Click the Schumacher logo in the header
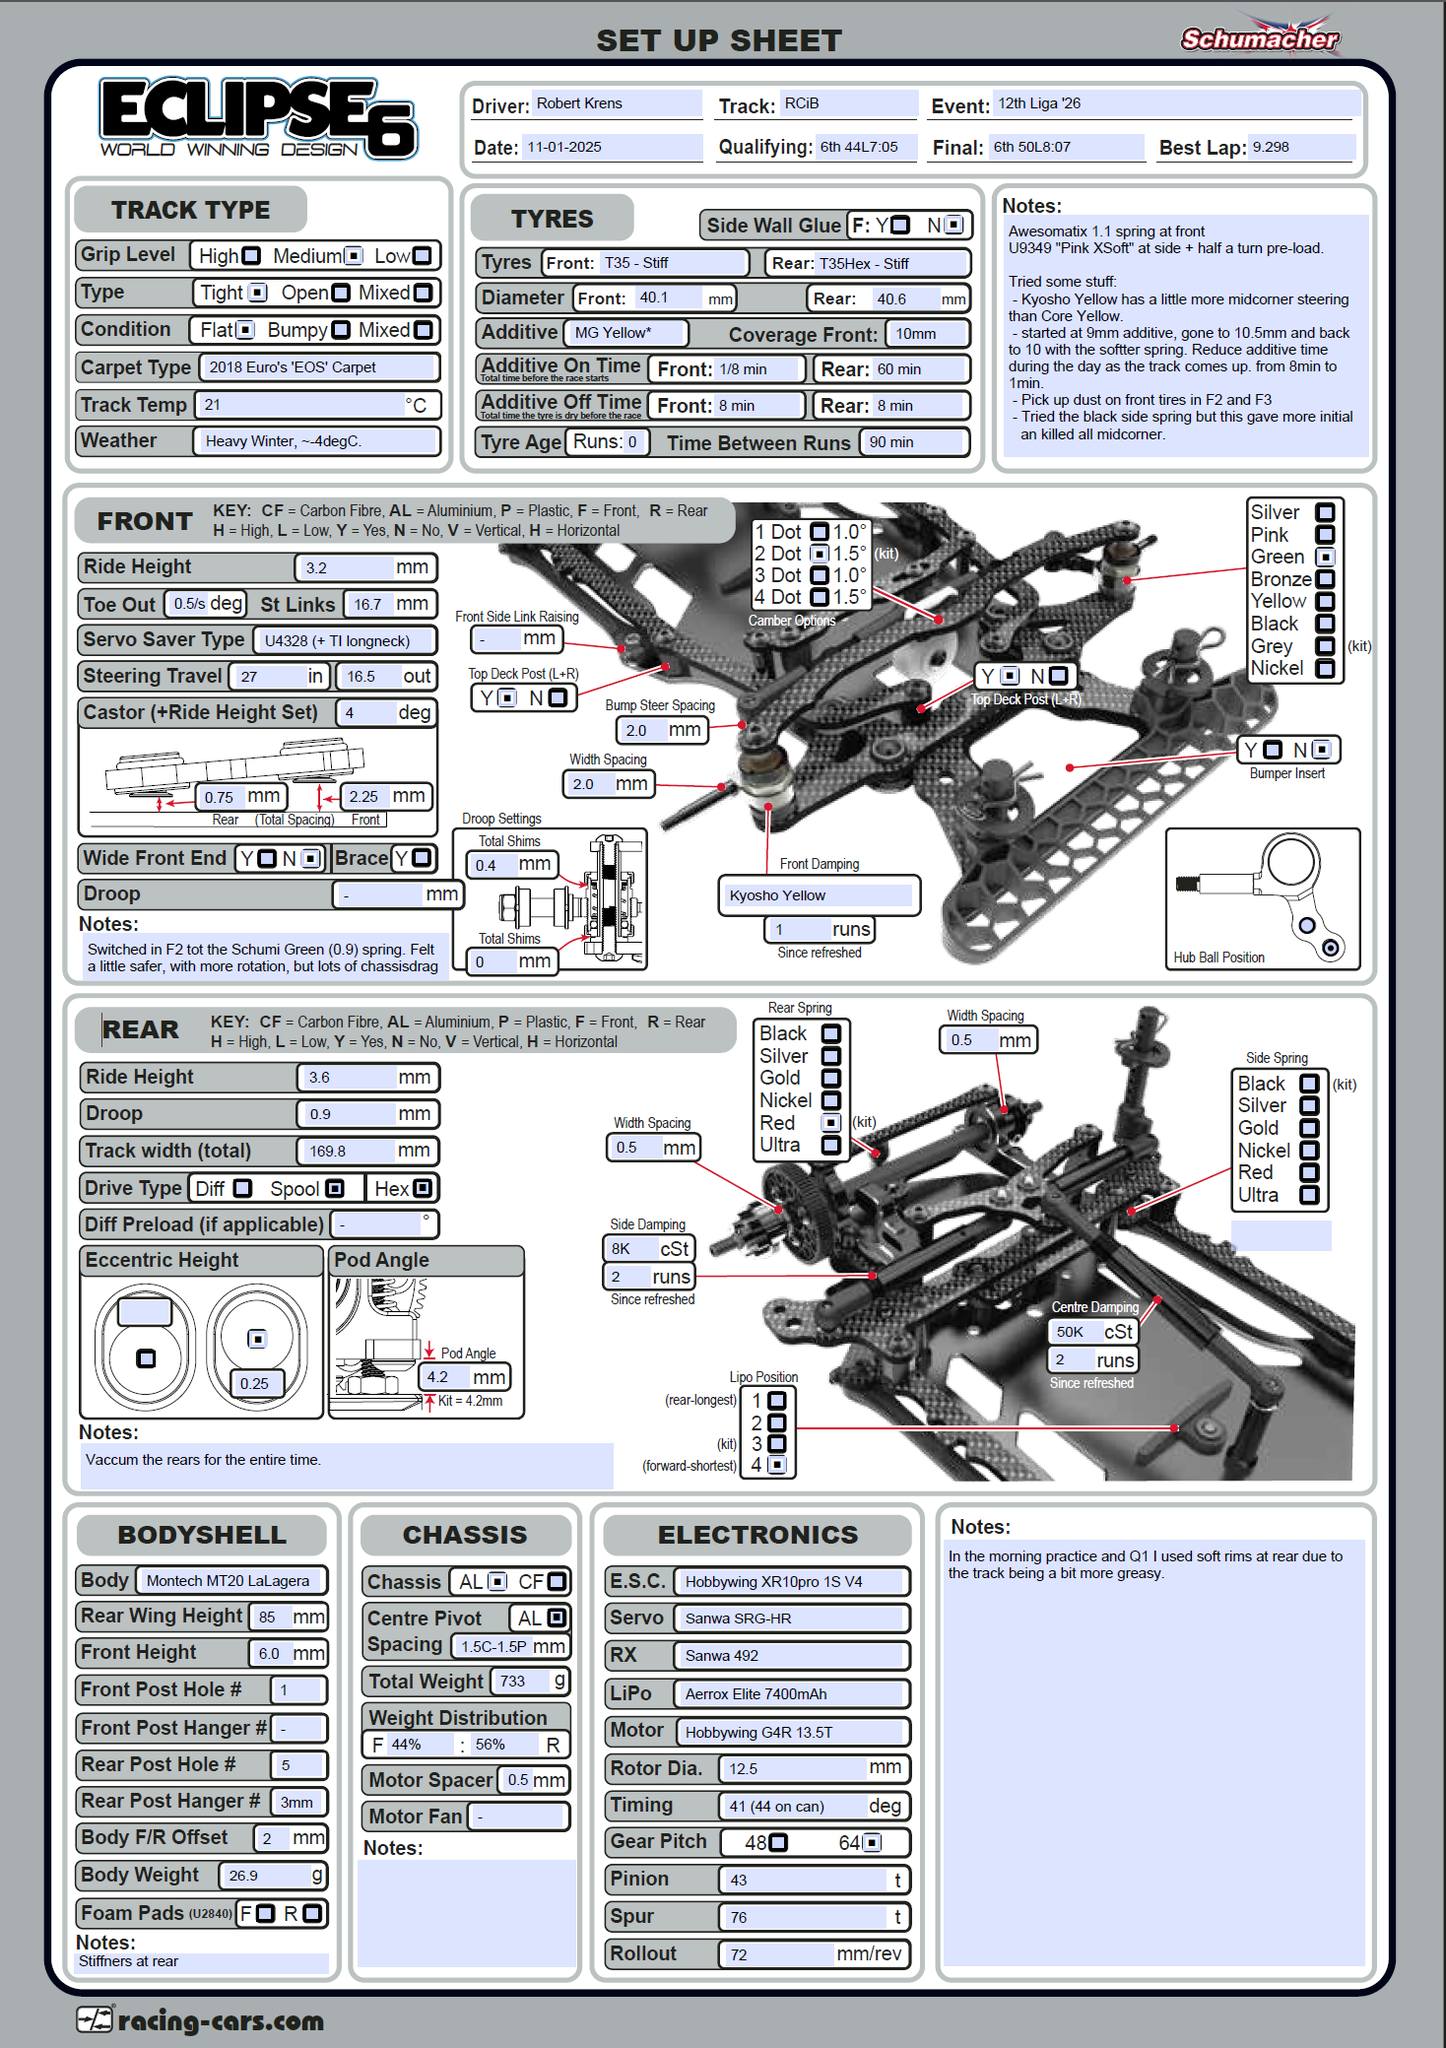The image size is (1446, 2048). pos(1259,36)
